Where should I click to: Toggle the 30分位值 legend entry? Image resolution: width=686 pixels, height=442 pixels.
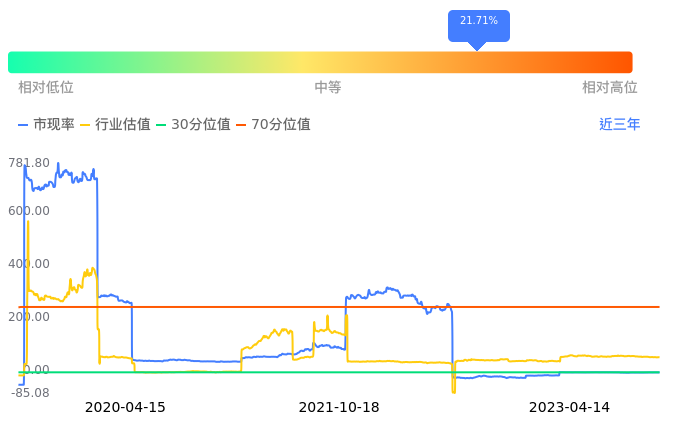pyautogui.click(x=193, y=125)
